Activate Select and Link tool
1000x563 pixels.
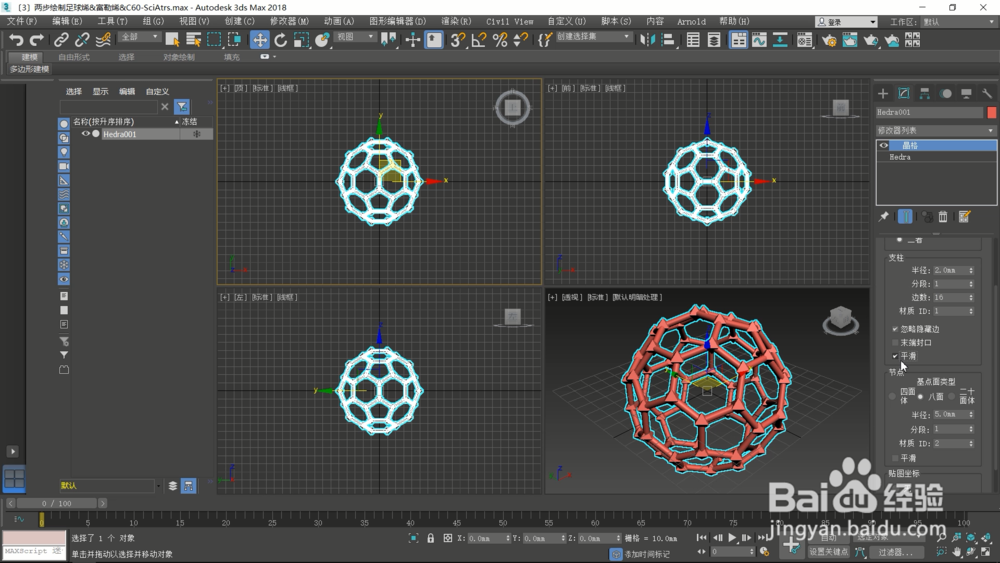pyautogui.click(x=61, y=40)
